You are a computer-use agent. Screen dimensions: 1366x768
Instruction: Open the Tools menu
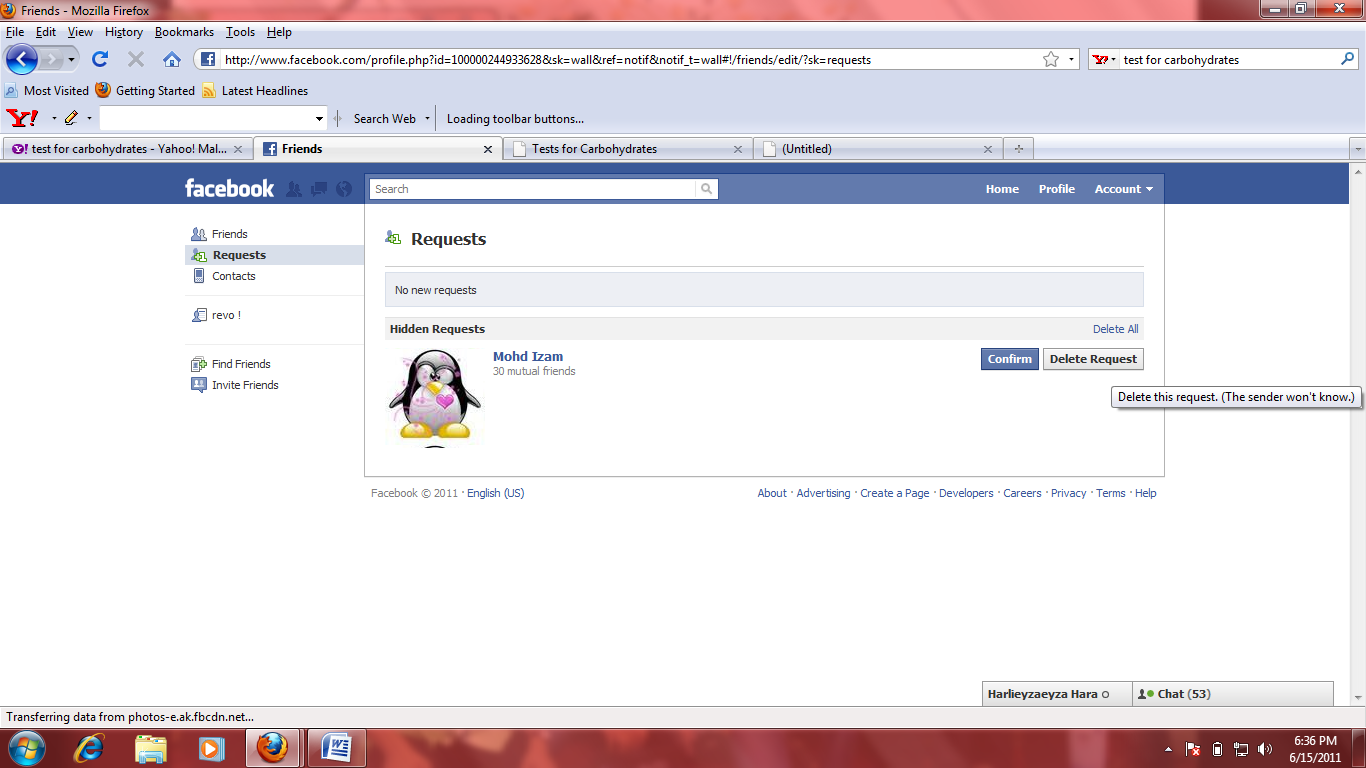click(240, 32)
